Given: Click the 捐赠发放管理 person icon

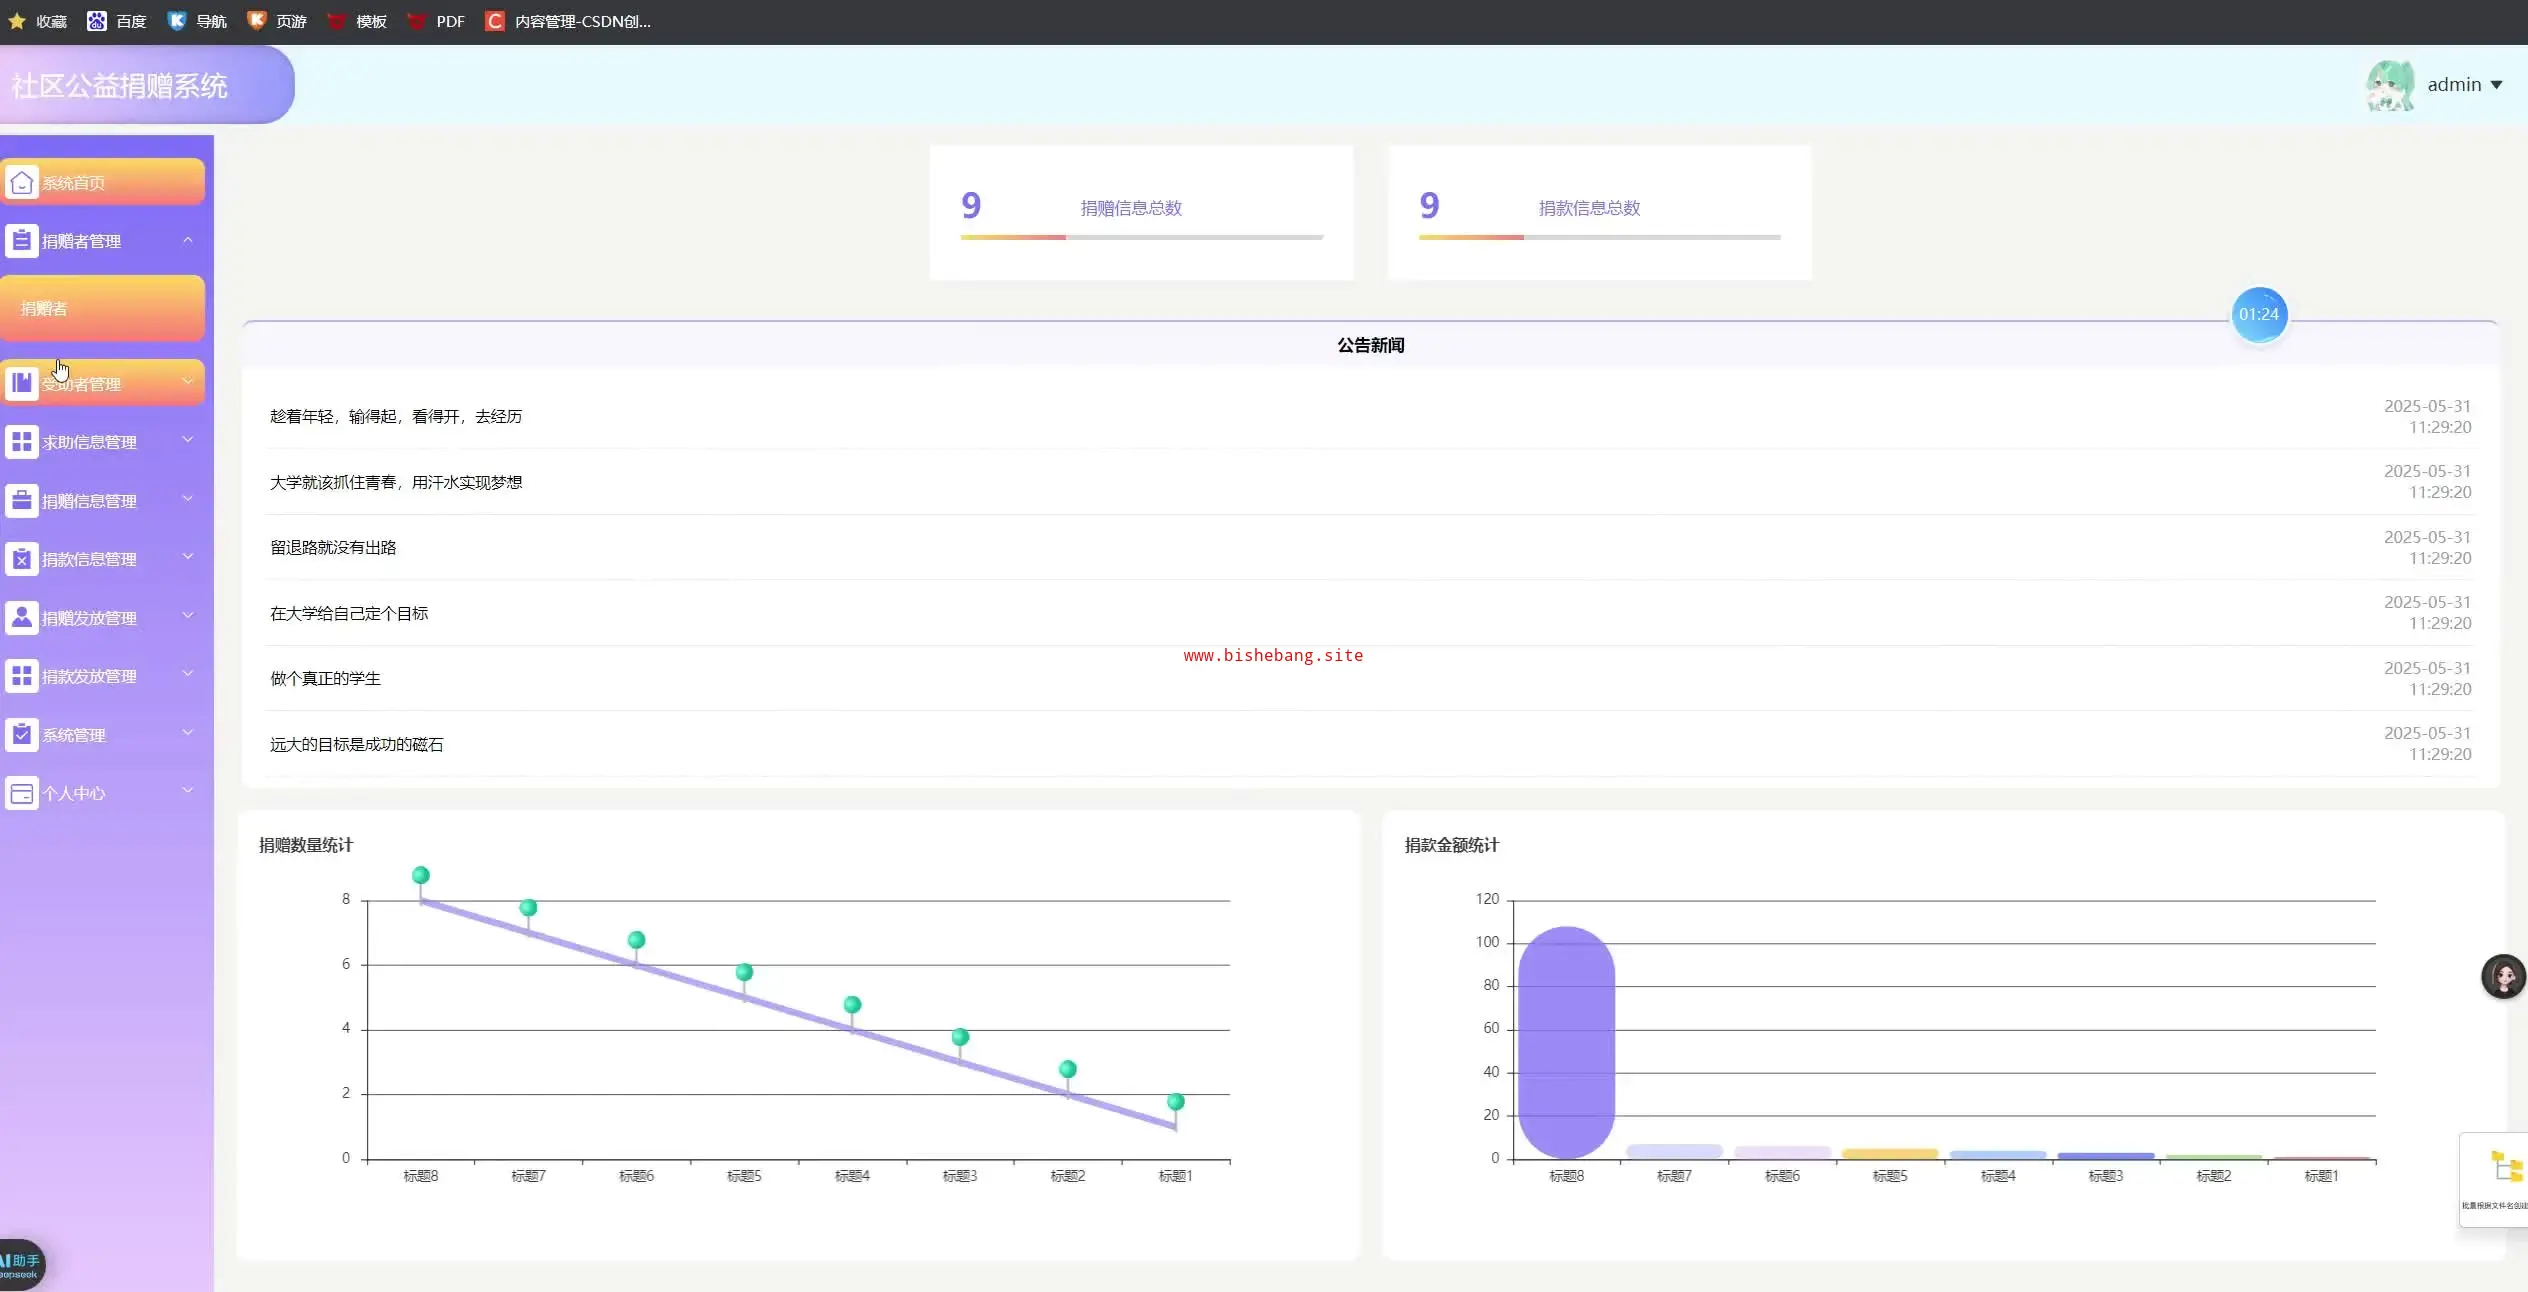Looking at the screenshot, I should [x=22, y=617].
